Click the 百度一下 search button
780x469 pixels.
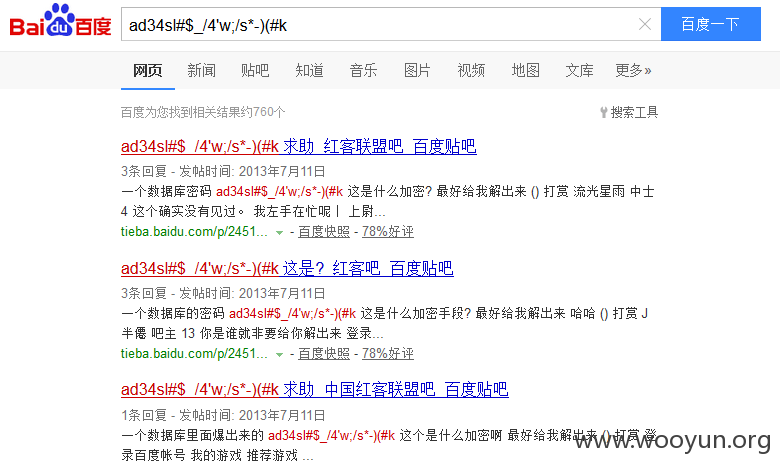710,24
